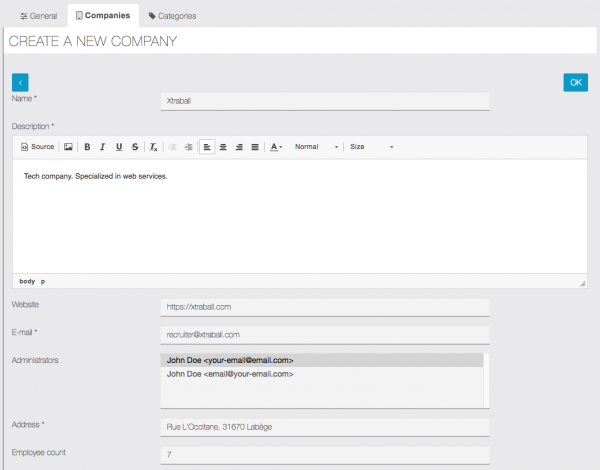
Task: Click the Website input field
Action: coord(324,308)
